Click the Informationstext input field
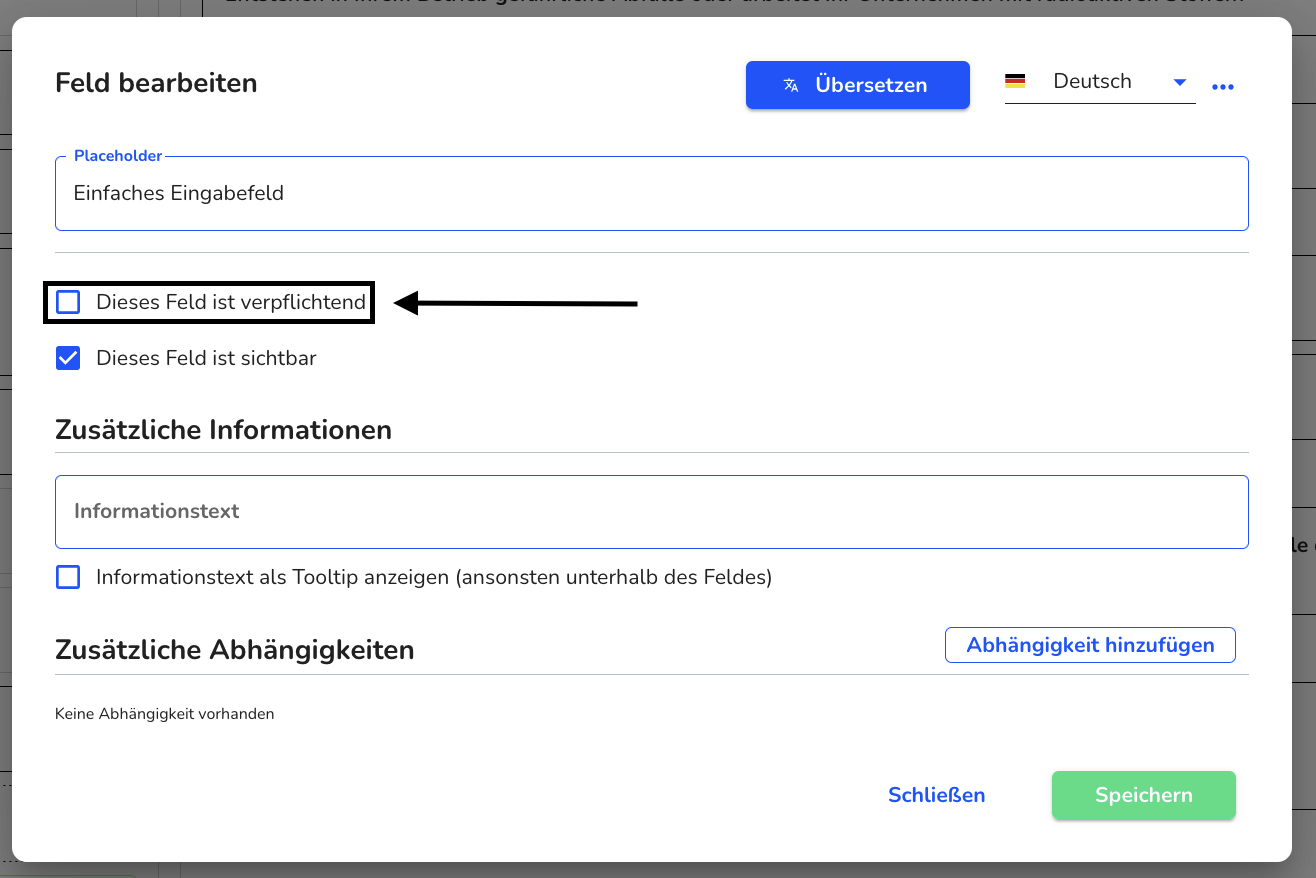The height and width of the screenshot is (878, 1316). click(652, 512)
